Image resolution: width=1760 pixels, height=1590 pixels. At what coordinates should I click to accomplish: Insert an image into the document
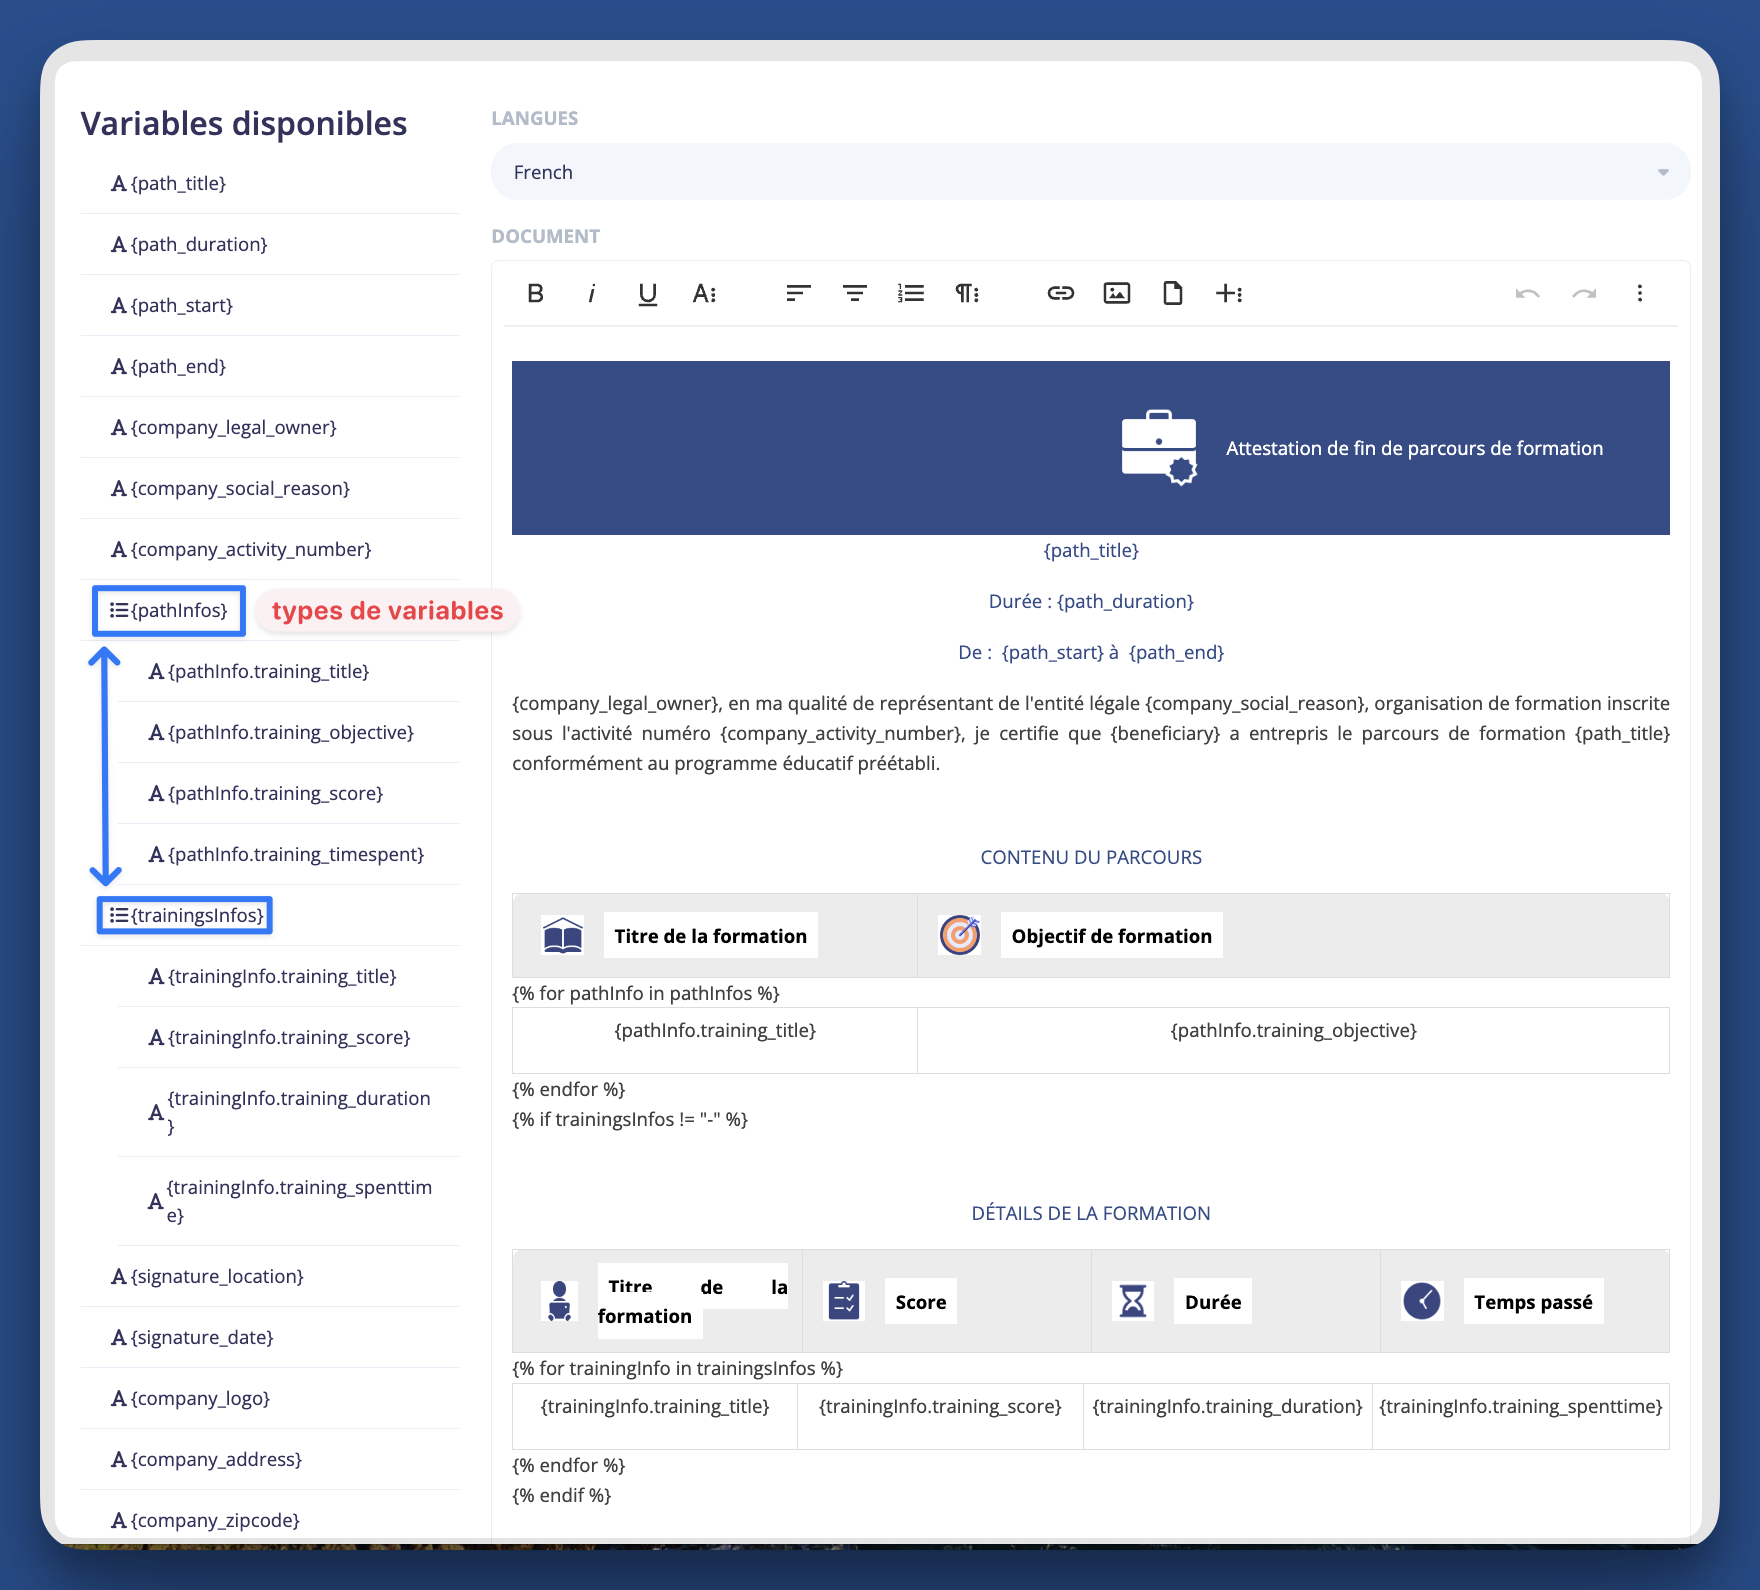(1116, 293)
